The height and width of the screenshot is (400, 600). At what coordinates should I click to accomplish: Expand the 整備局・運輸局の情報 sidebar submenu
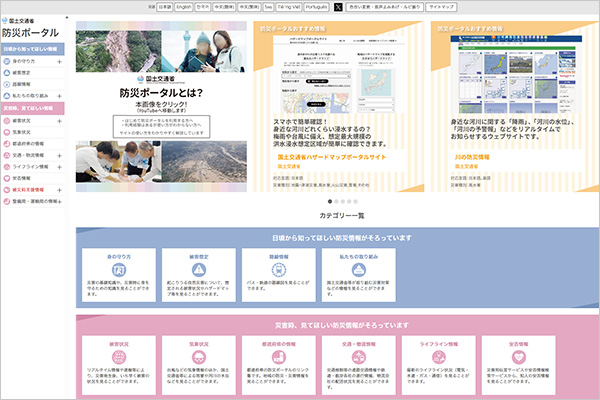click(60, 202)
